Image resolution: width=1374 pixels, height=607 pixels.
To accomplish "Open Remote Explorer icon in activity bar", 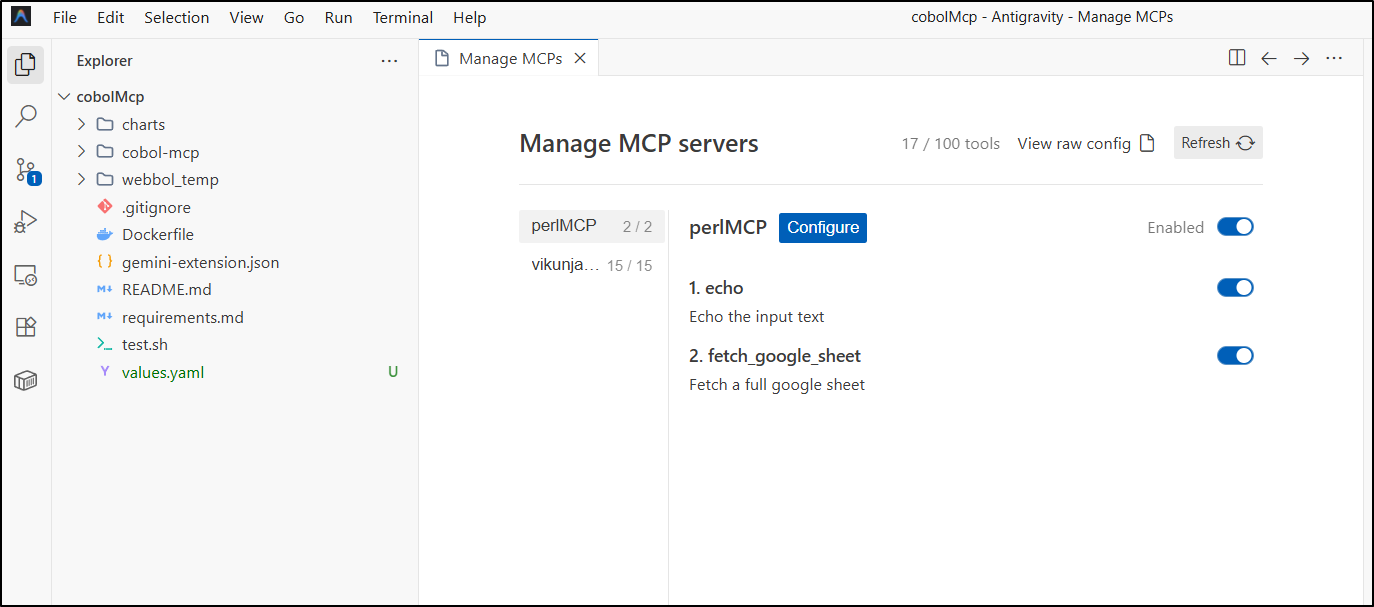I will pos(26,275).
